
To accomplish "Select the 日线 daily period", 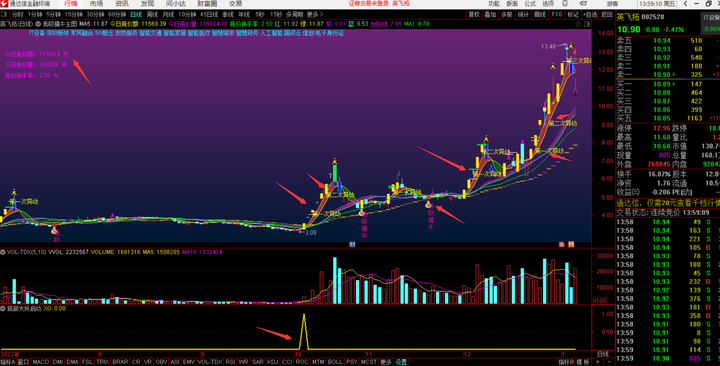I will (136, 15).
